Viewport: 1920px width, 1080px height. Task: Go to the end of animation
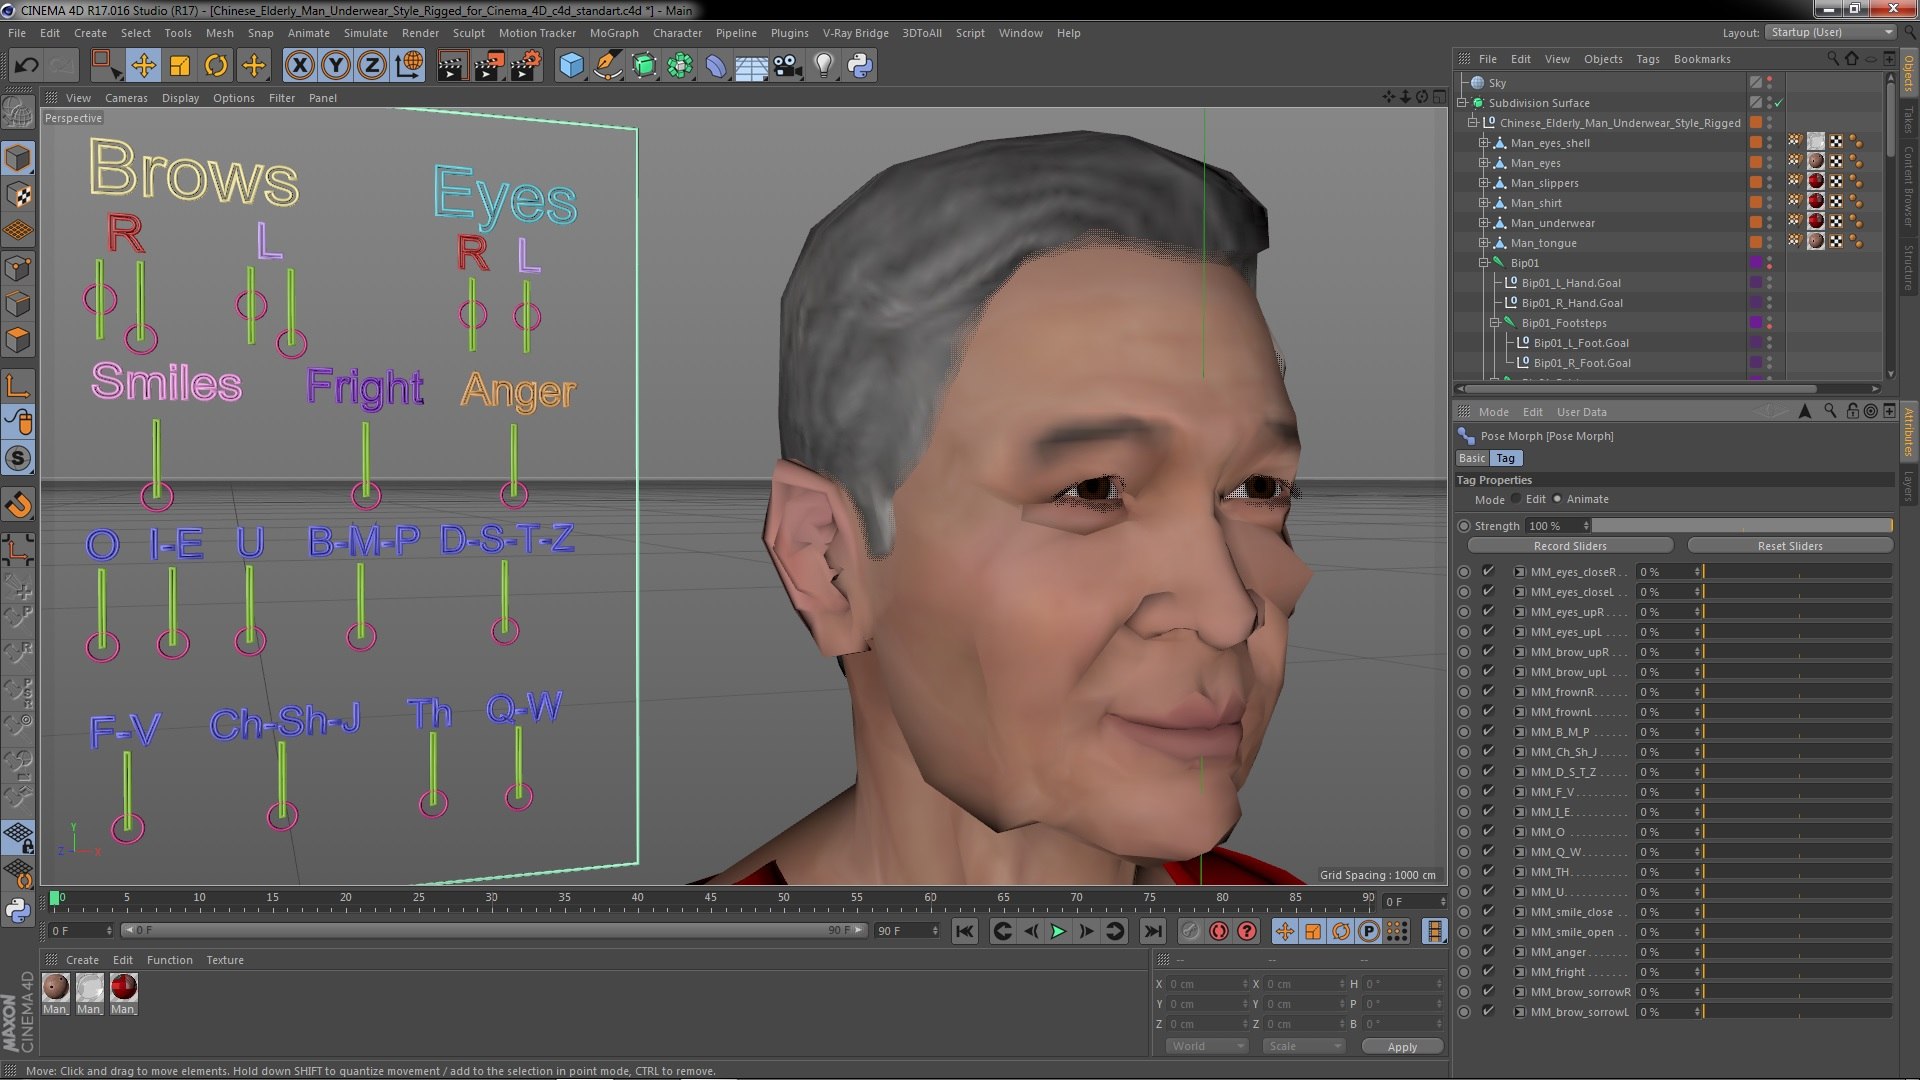[1153, 931]
